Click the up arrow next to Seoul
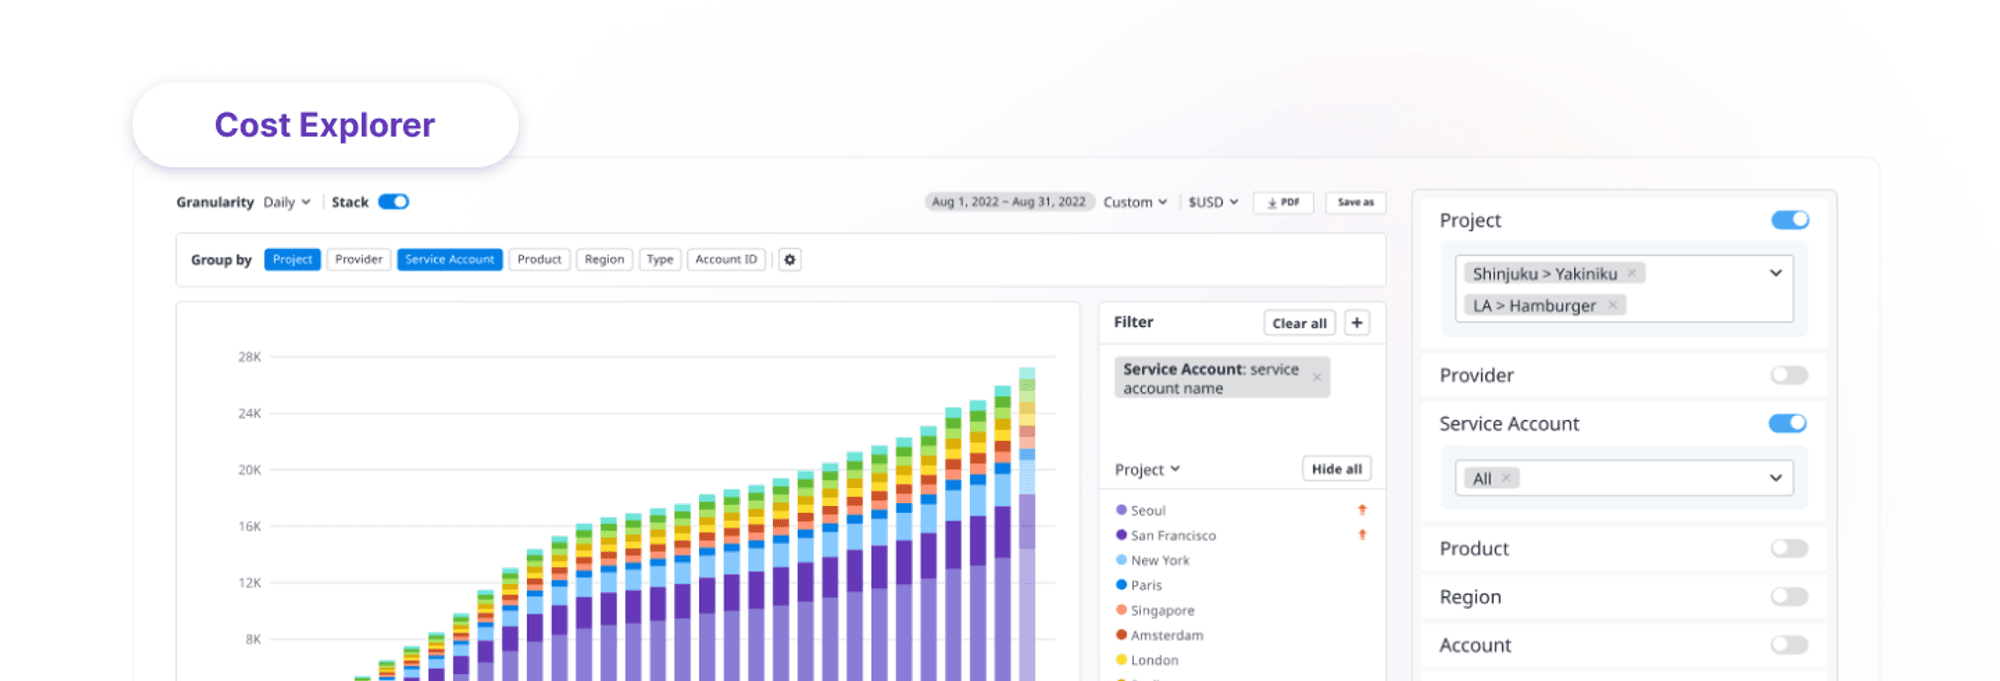 click(1362, 510)
